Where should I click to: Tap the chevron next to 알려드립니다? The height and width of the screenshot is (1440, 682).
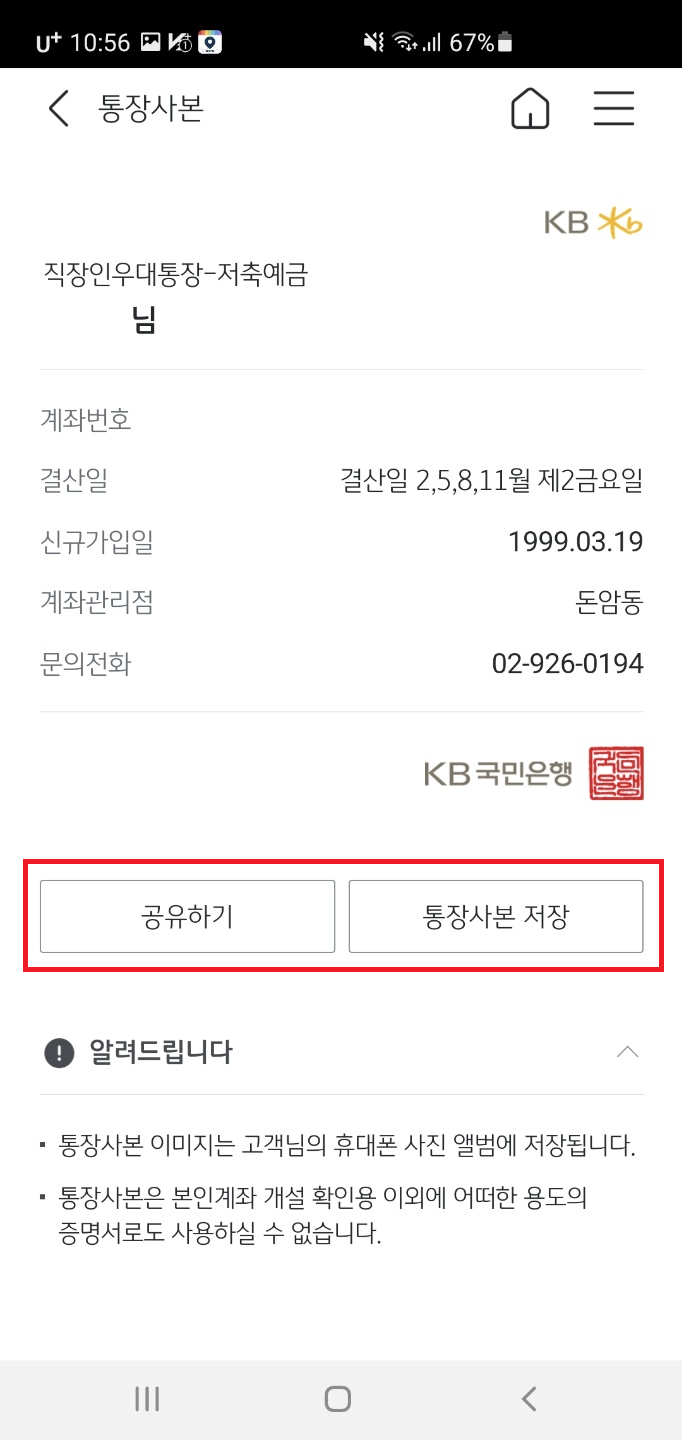[x=628, y=1052]
